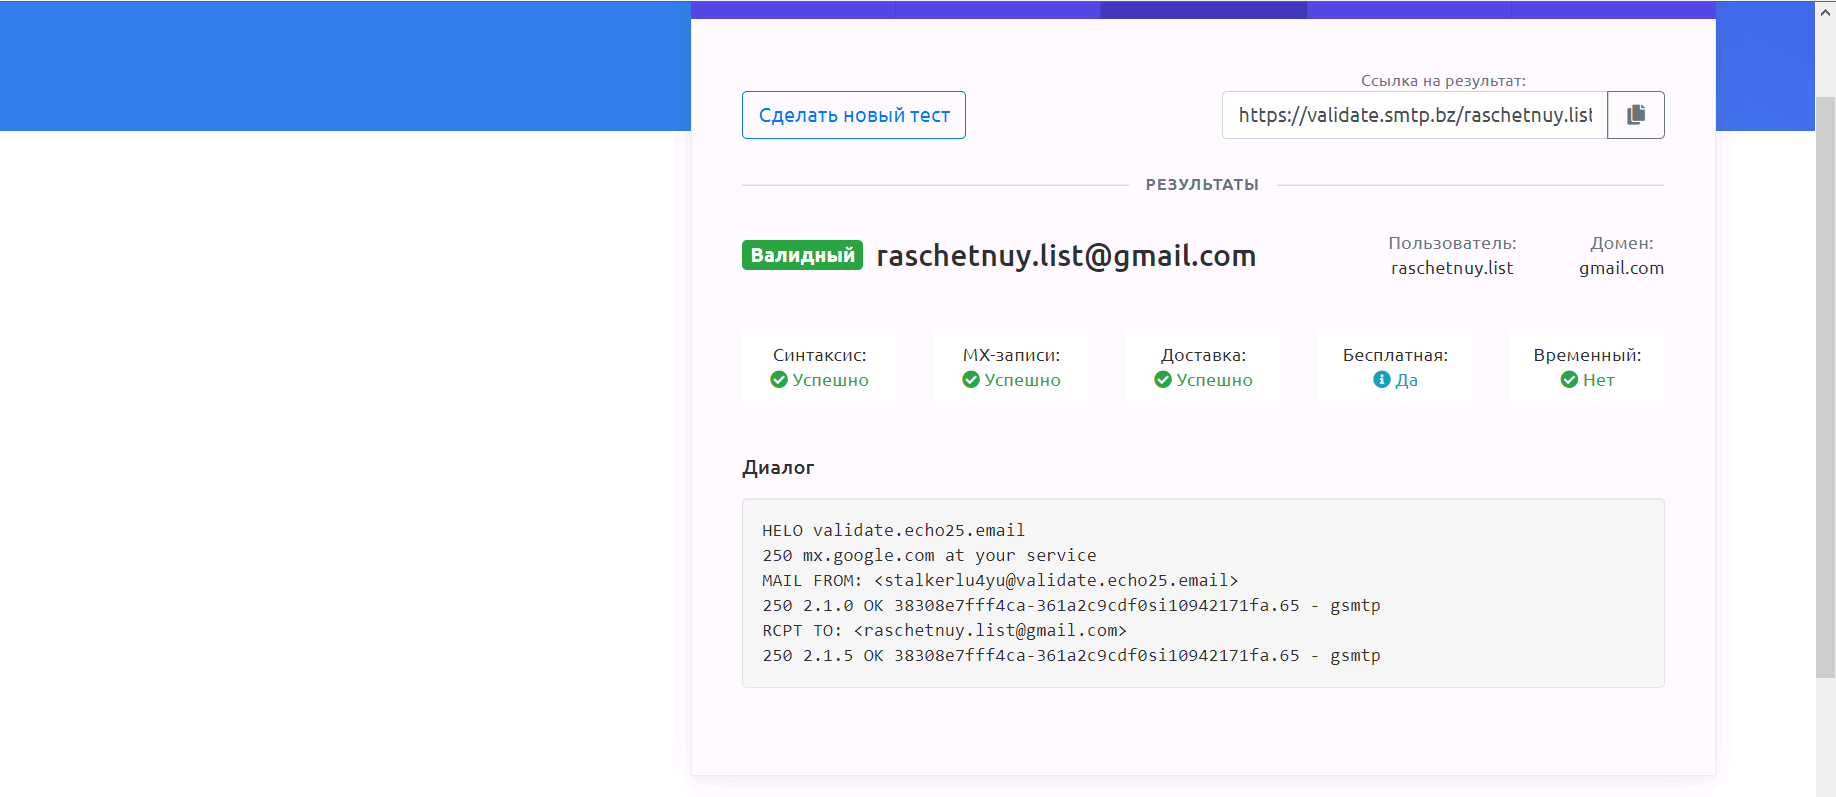Click the Диалог section heading
Image resolution: width=1836 pixels, height=797 pixels.
click(778, 467)
